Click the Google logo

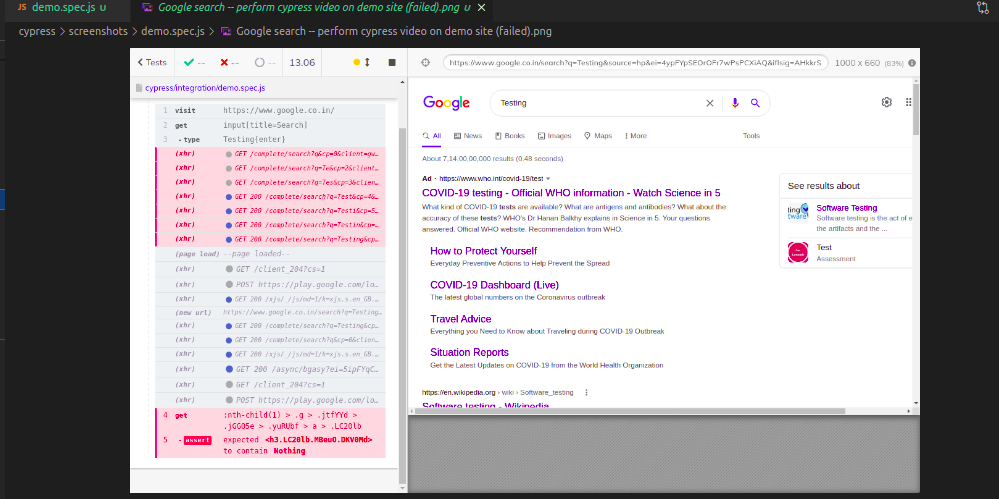(x=446, y=103)
